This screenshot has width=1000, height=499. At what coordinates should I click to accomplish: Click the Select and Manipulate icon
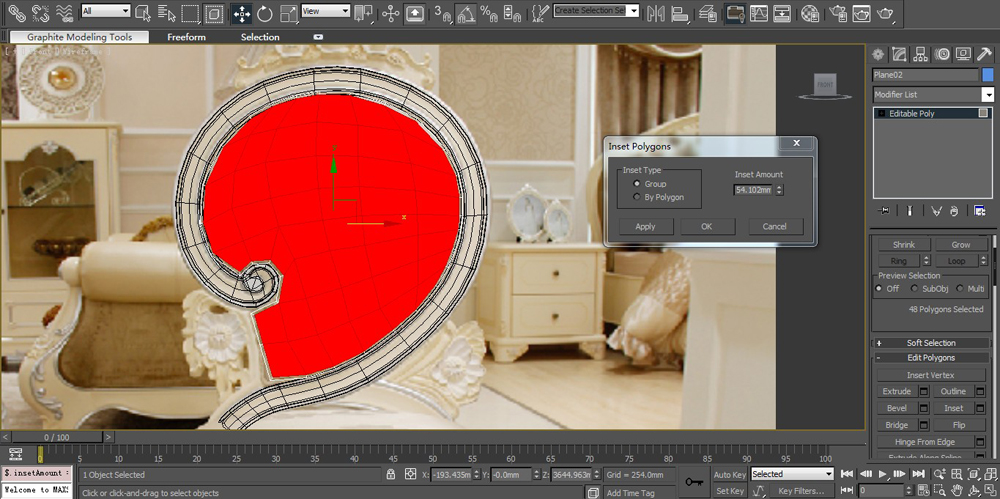pos(390,12)
